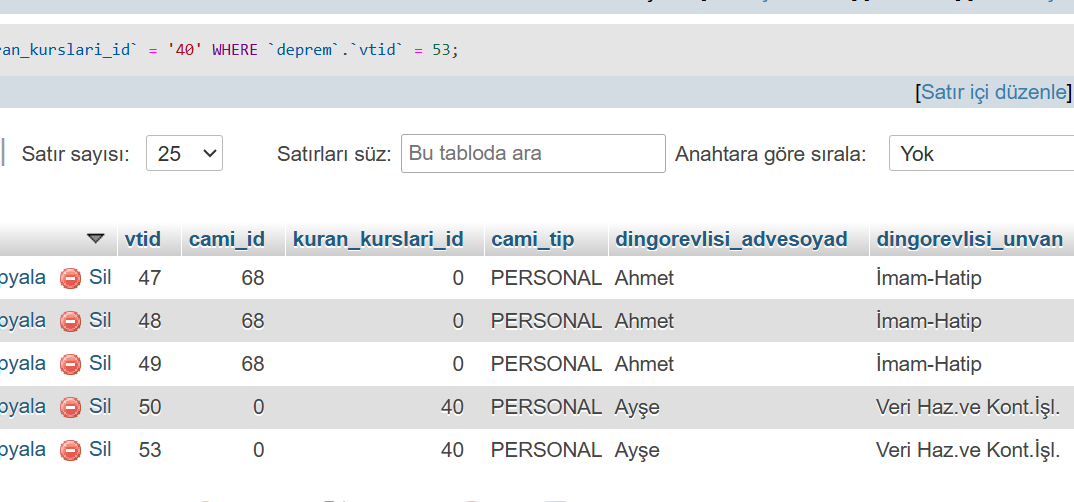This screenshot has height=502, width=1074.
Task: Click İmam-Hatip title in row 48
Action: 928,321
